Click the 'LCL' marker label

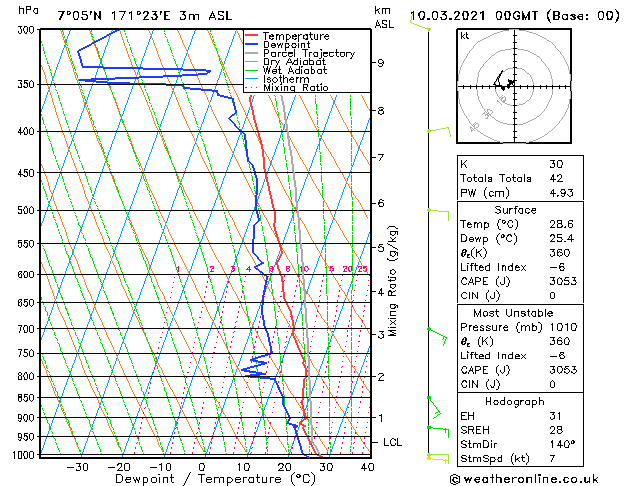[x=392, y=442]
